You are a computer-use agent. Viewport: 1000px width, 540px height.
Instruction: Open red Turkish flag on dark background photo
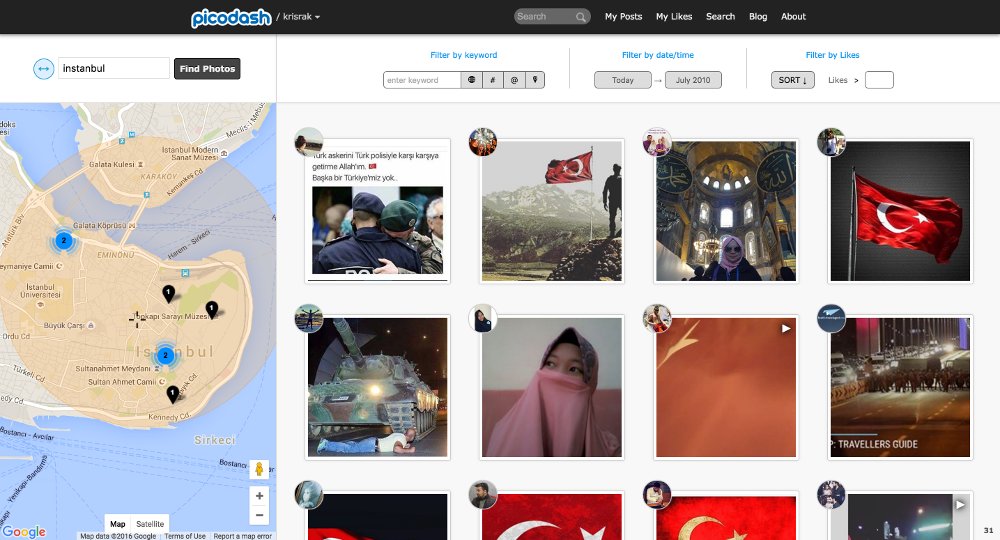click(x=900, y=211)
